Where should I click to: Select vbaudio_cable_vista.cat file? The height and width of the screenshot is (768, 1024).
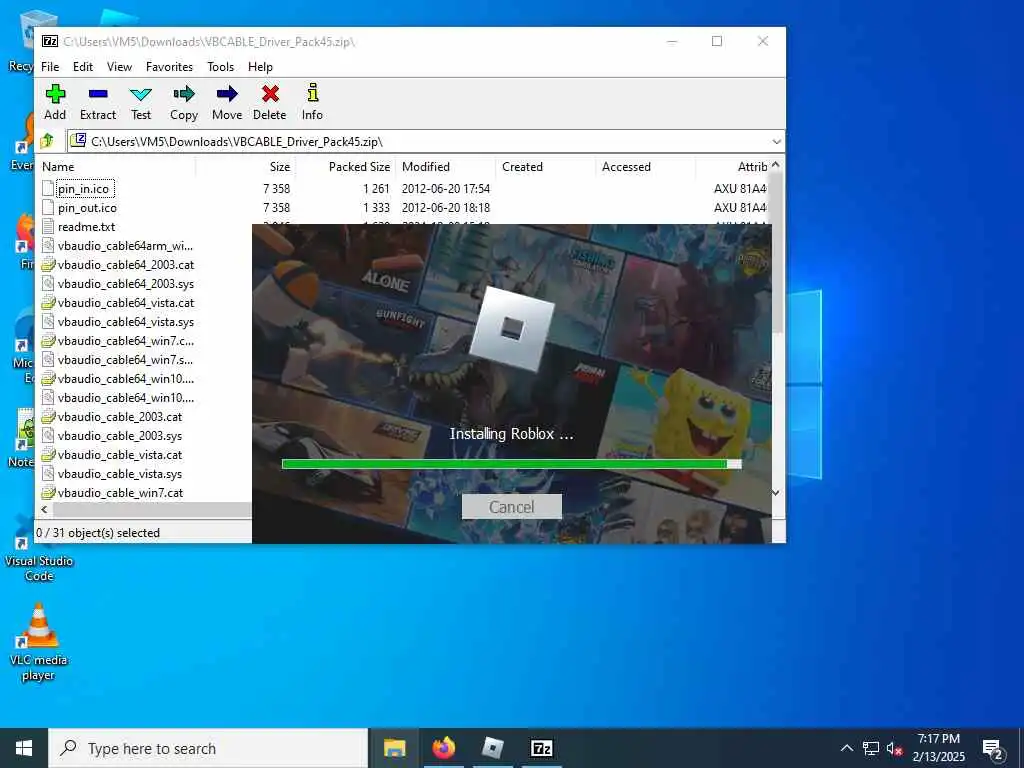pos(120,455)
